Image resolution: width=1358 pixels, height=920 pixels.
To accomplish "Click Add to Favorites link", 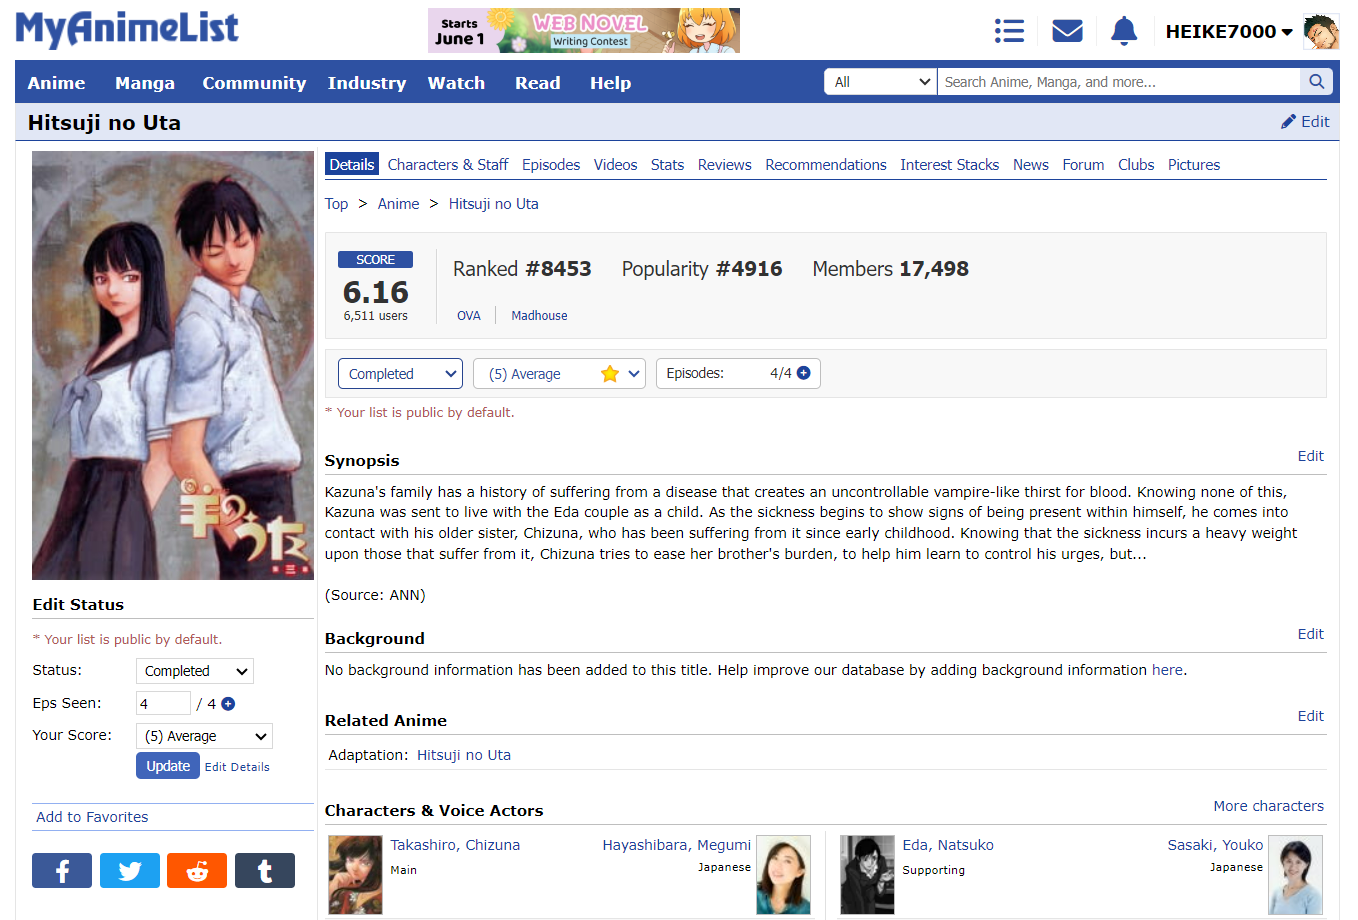I will tap(92, 817).
